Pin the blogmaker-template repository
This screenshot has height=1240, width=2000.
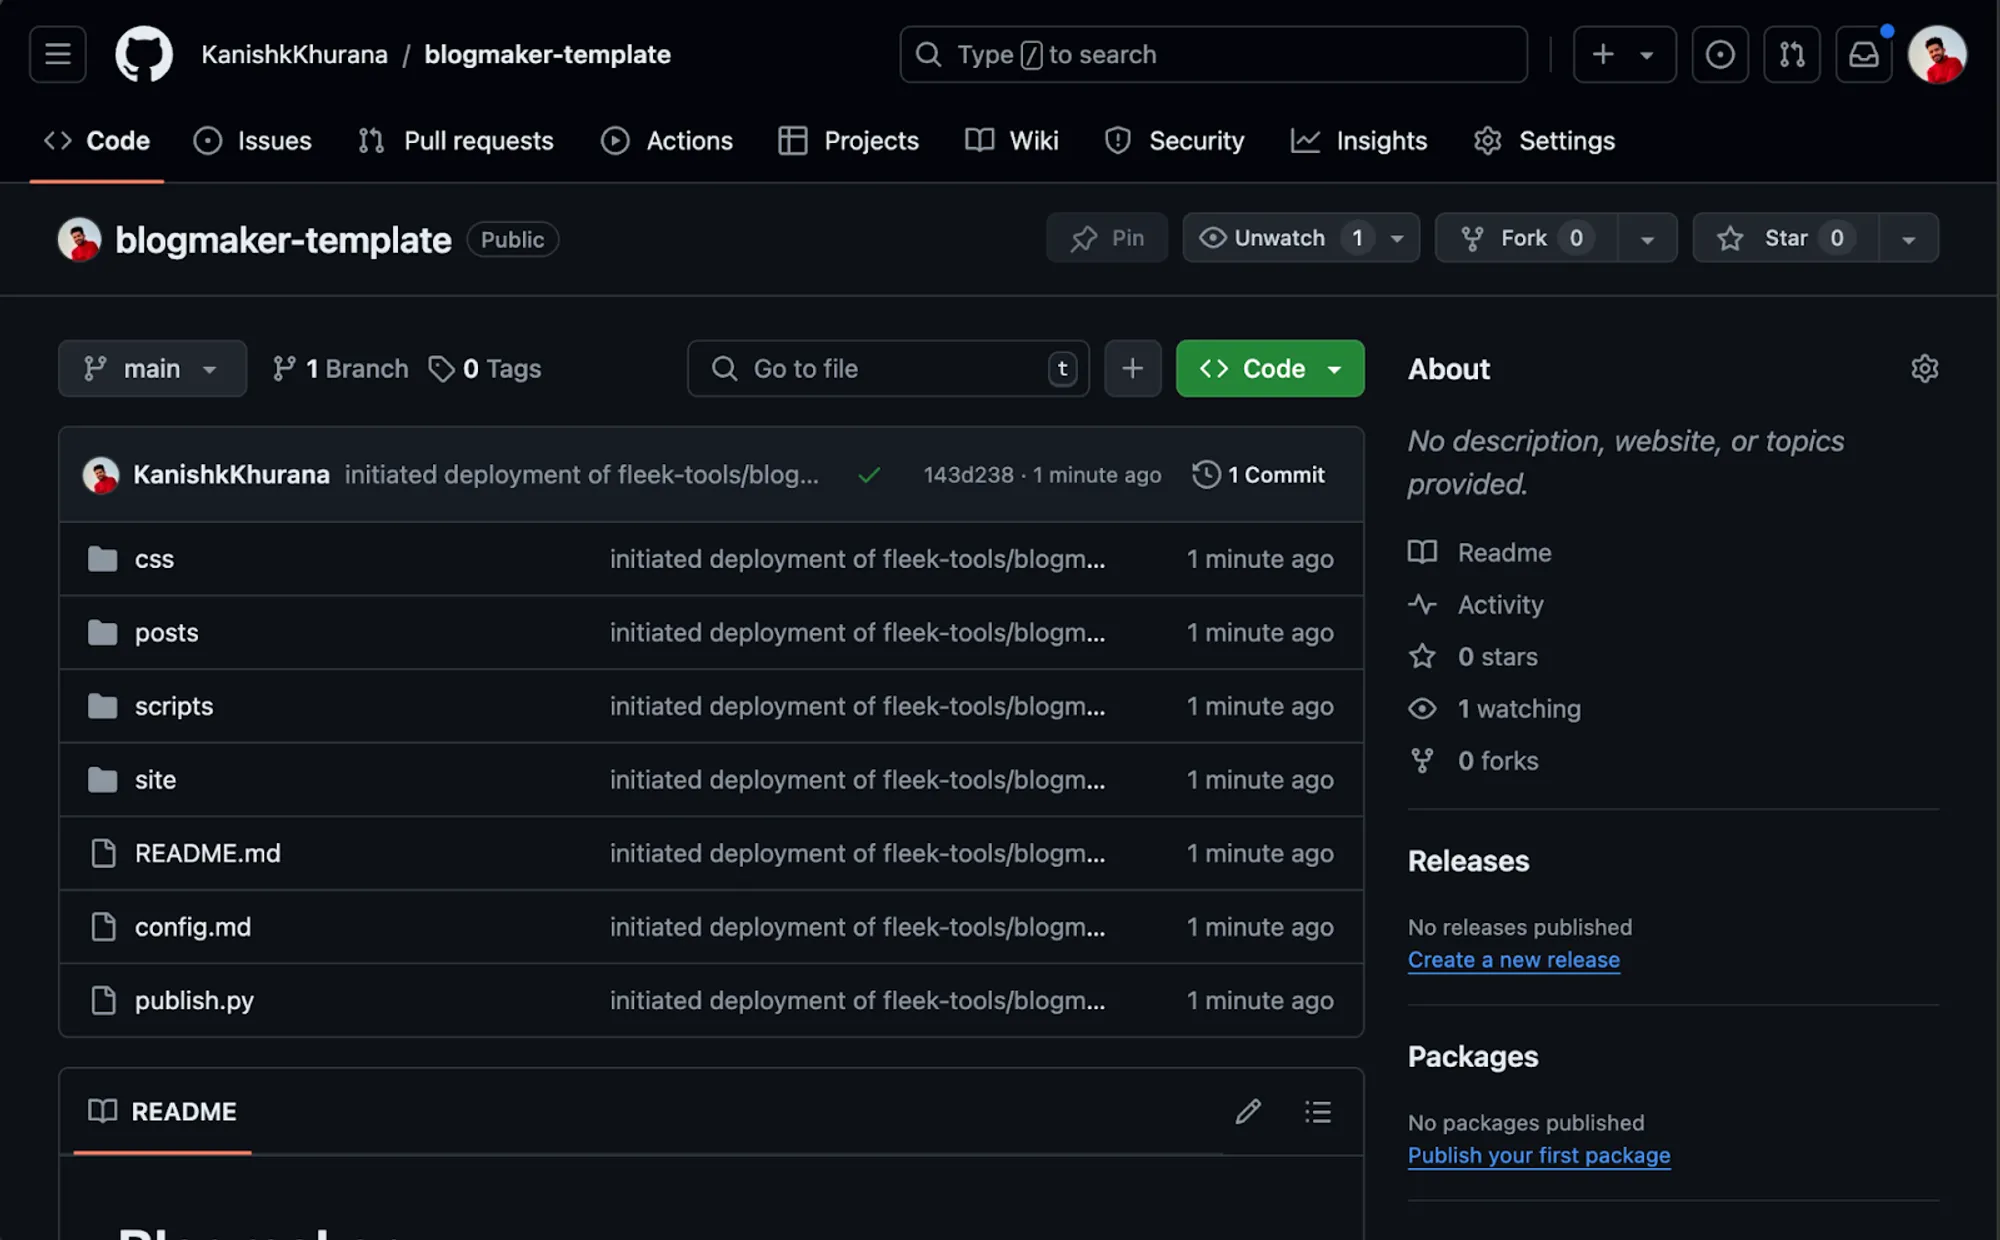pos(1107,238)
